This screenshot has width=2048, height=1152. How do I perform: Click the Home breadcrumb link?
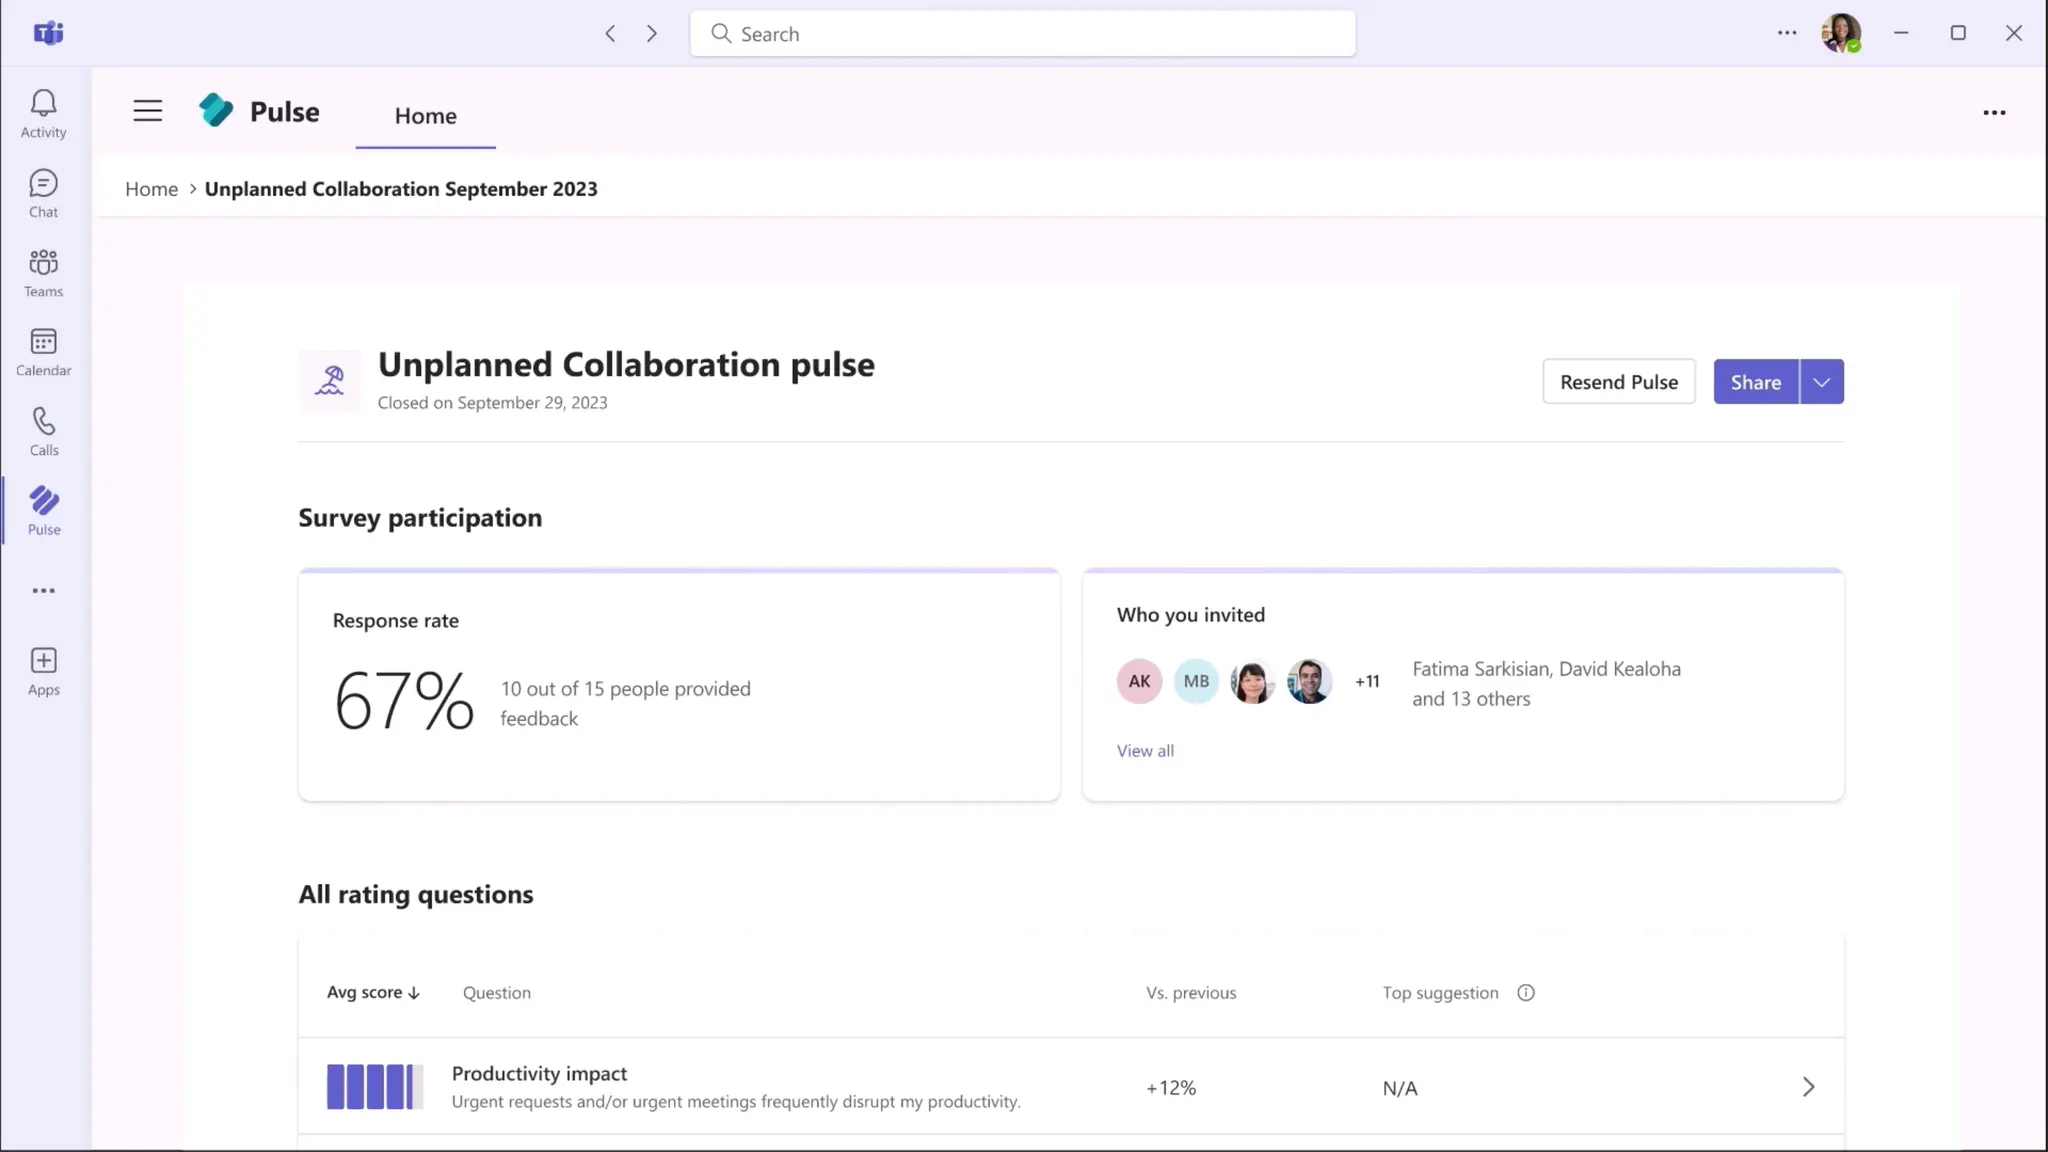(151, 189)
